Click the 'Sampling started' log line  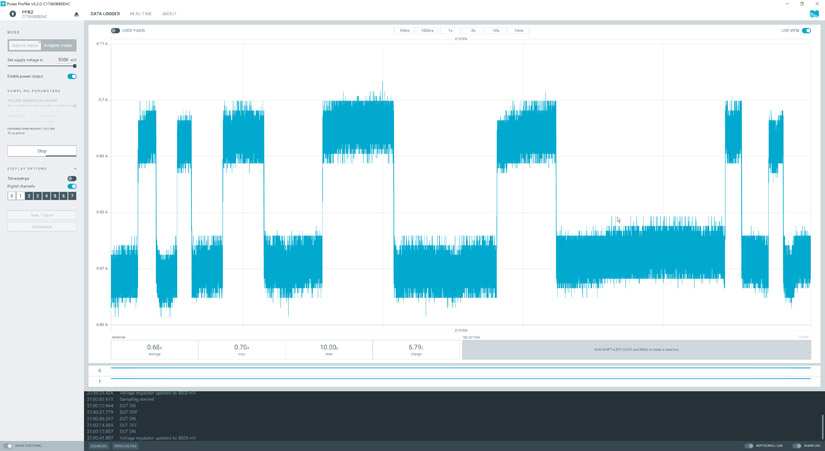click(x=136, y=399)
